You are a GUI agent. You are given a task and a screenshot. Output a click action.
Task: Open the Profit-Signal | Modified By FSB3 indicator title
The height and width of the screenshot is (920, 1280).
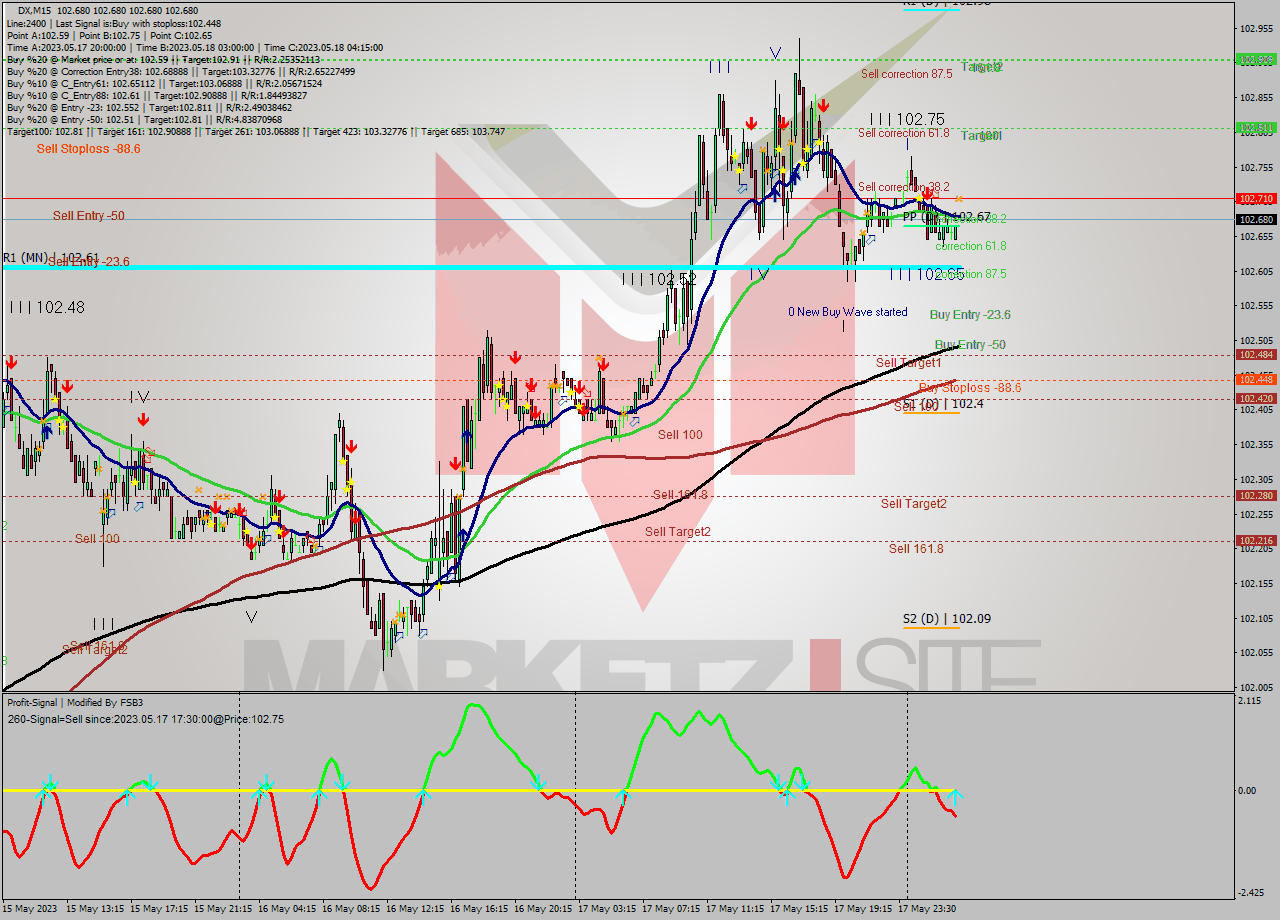coord(75,703)
